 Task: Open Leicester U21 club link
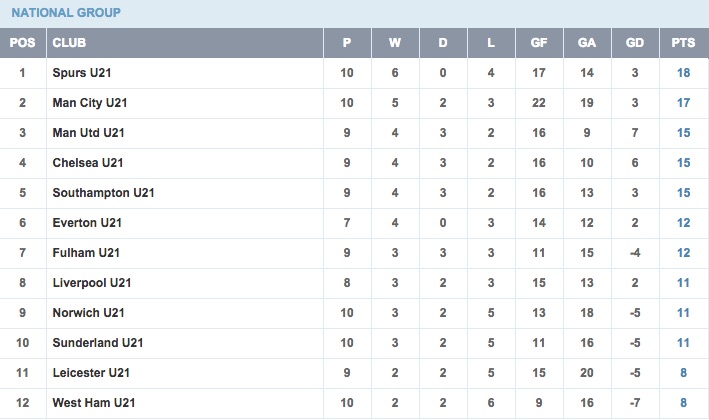pos(91,373)
